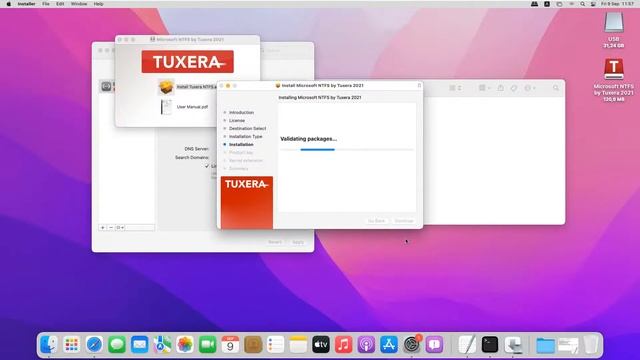Click the installation progress bar

click(x=347, y=150)
